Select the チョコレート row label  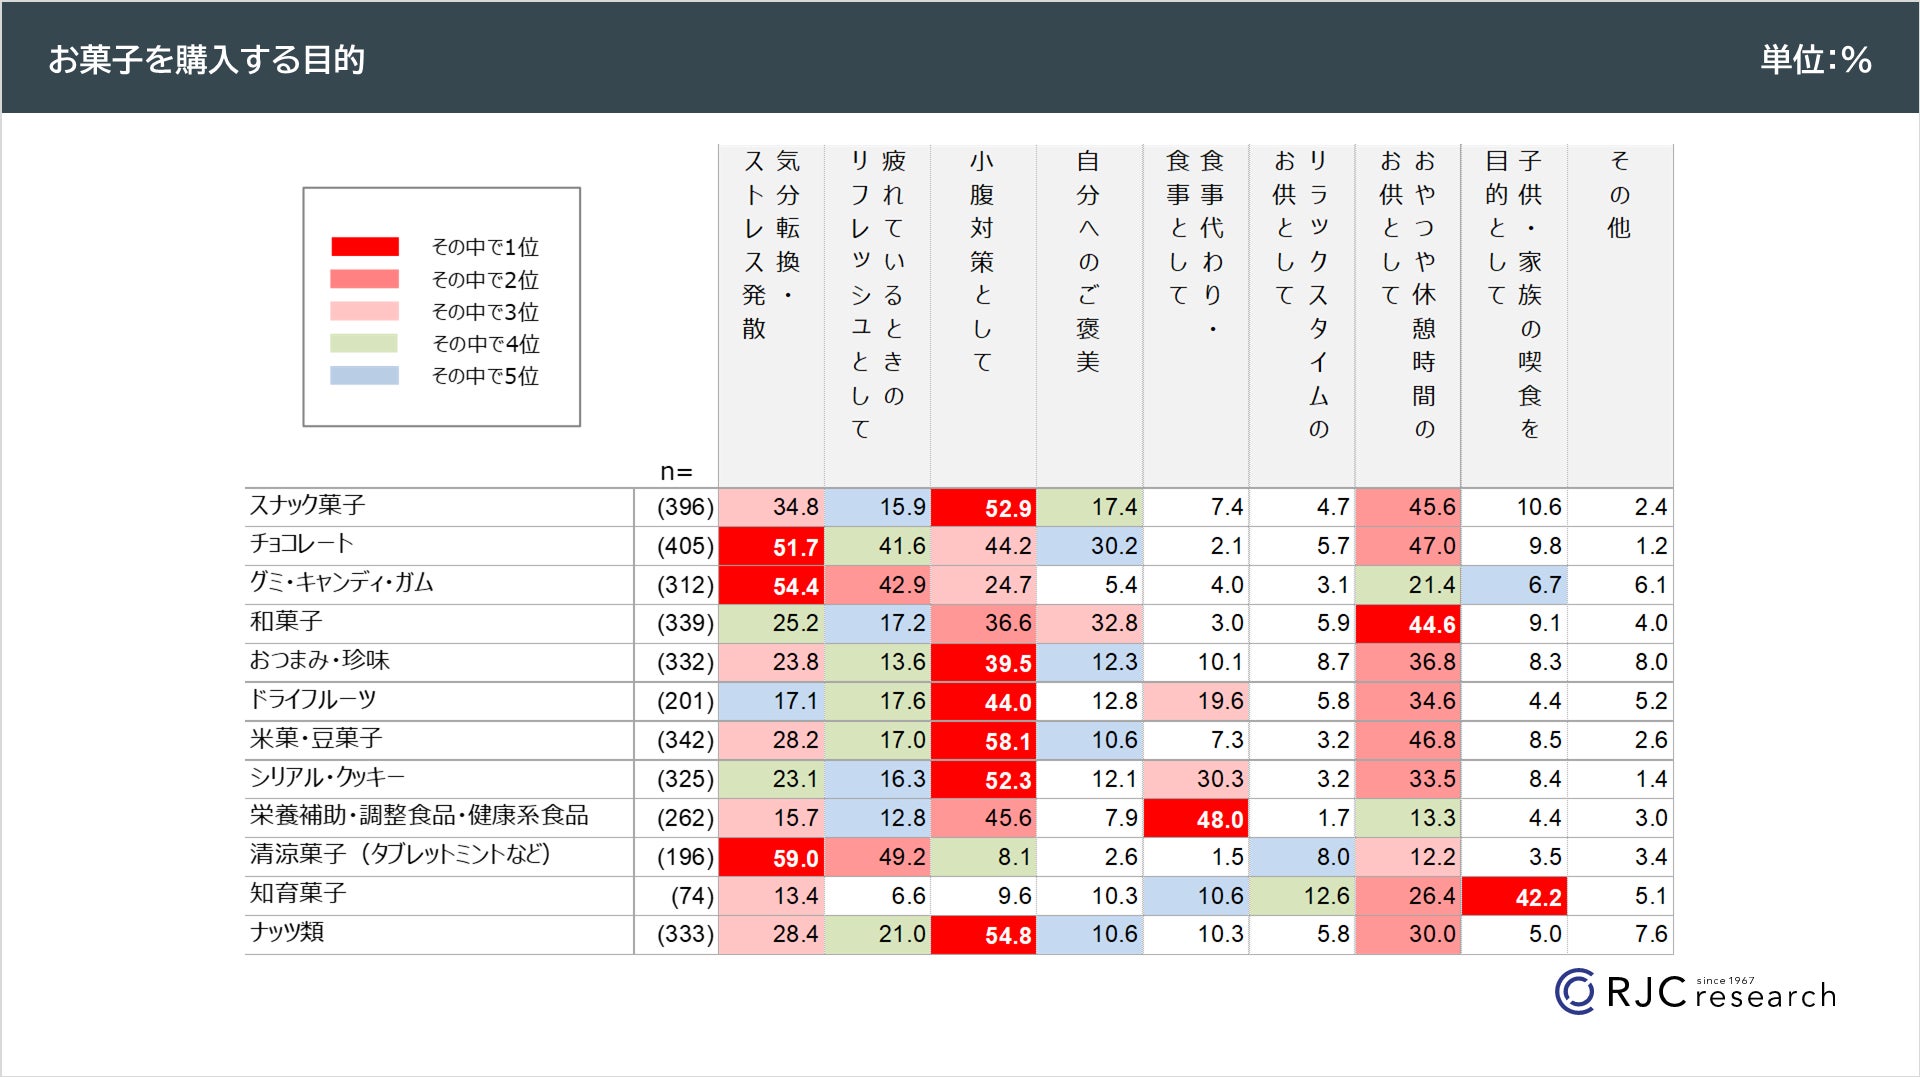302,544
